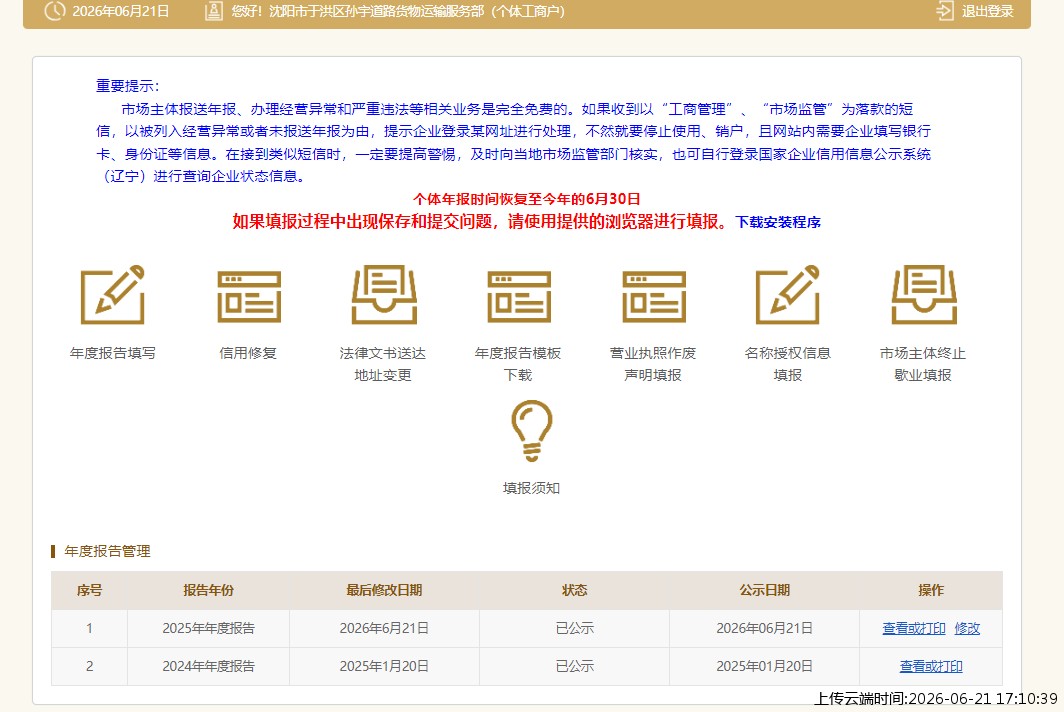Click the user badge icon in header
1064x712 pixels.
pos(214,11)
